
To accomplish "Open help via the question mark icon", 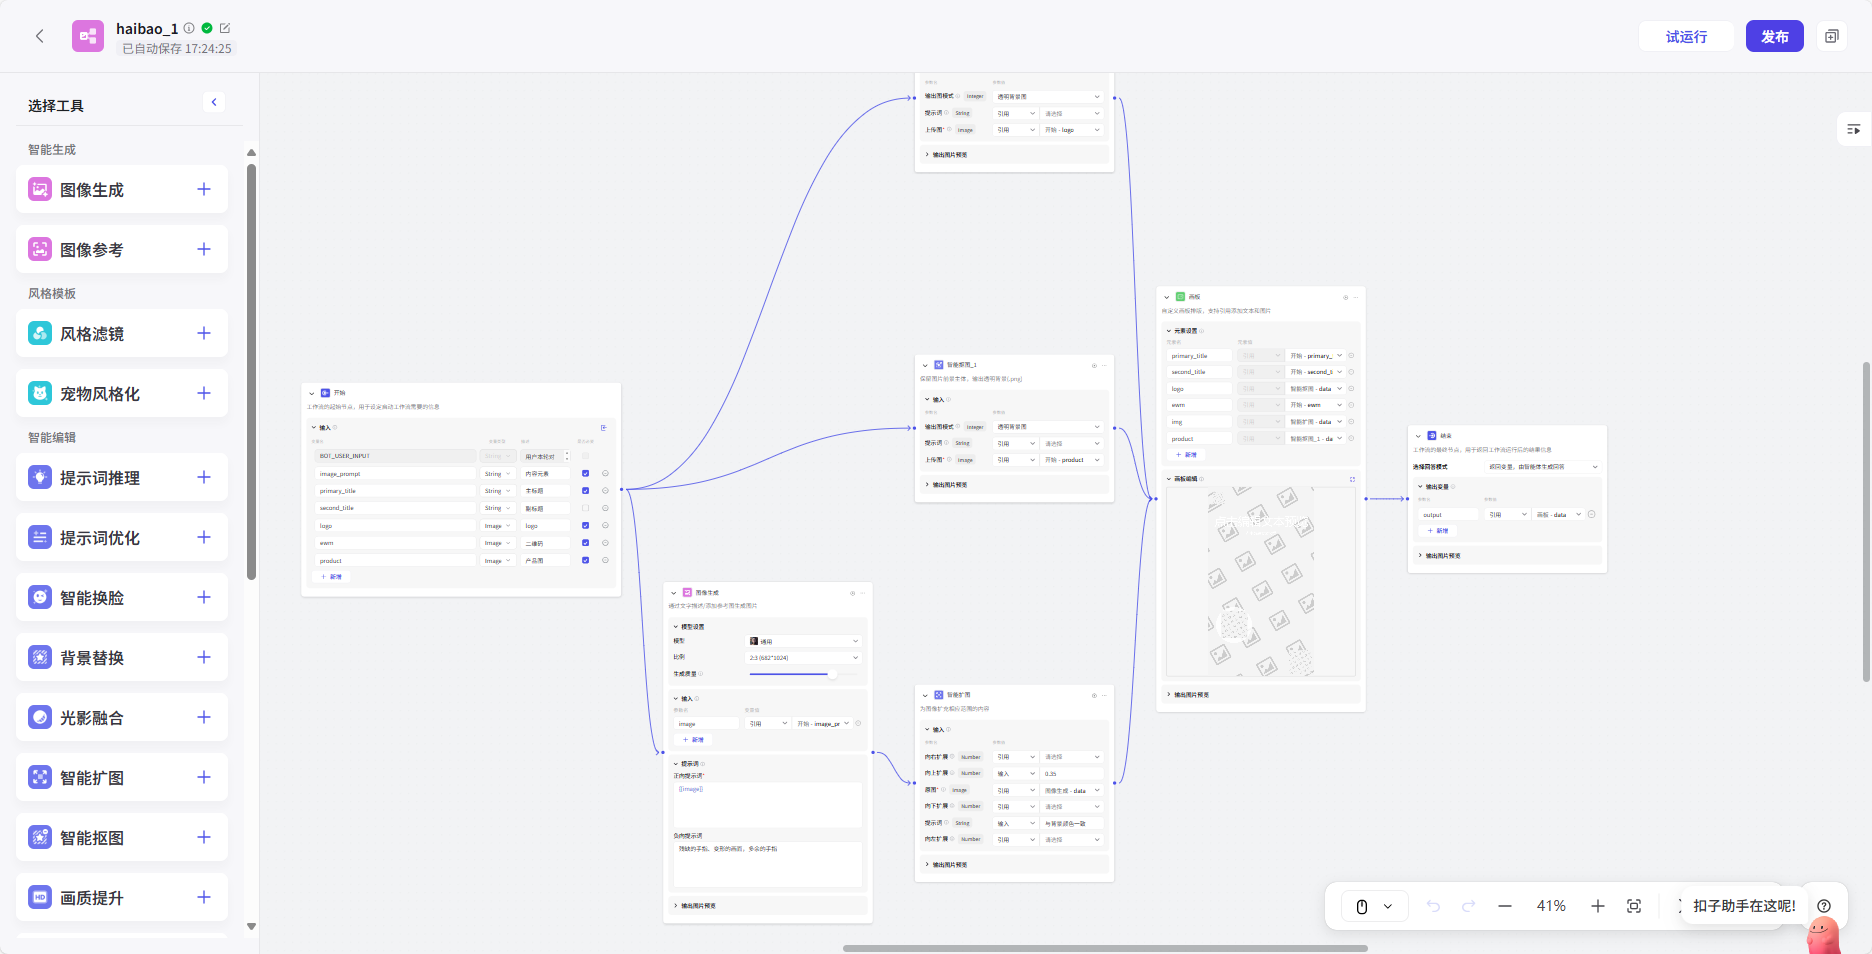I will click(1824, 906).
